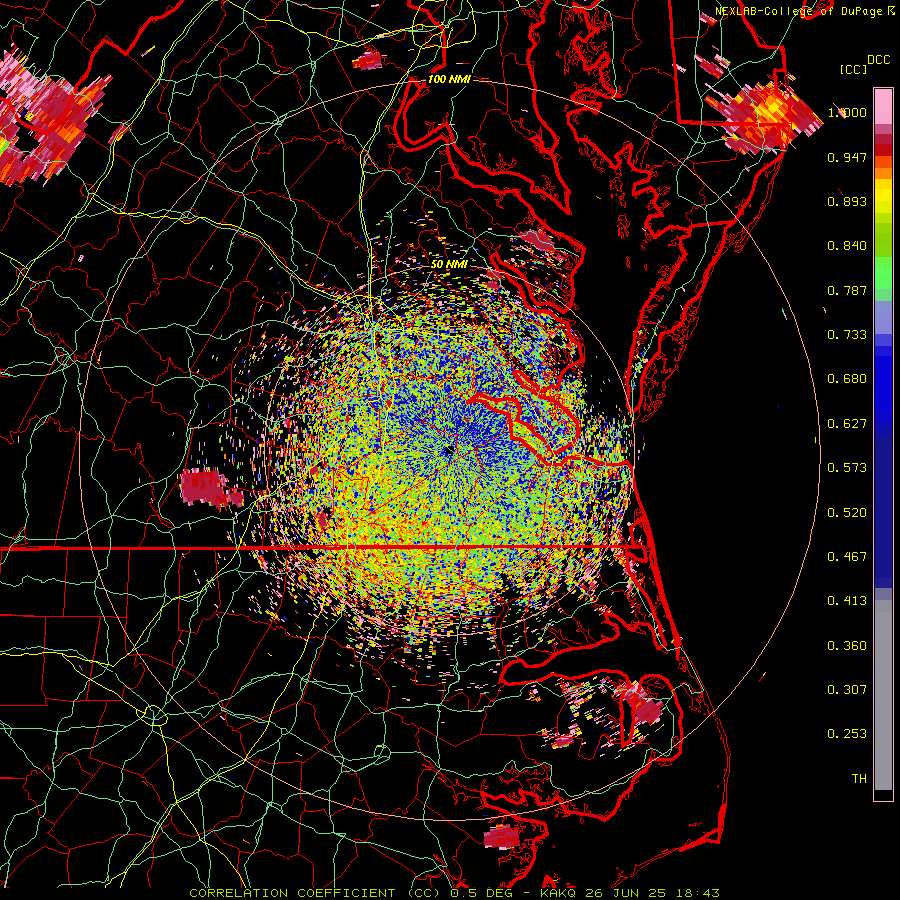This screenshot has height=900, width=900.
Task: Click the 0.253 scale value
Action: click(x=847, y=734)
